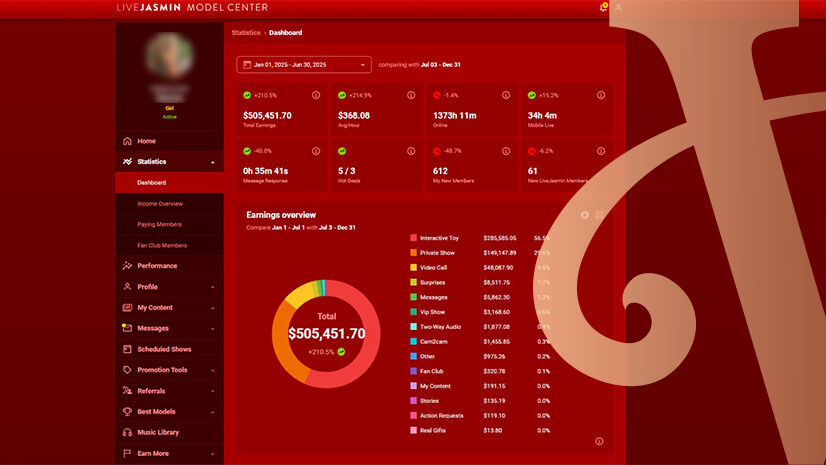Click info icon on Hot Deals card
Screen dimensions: 826x465
(411, 151)
